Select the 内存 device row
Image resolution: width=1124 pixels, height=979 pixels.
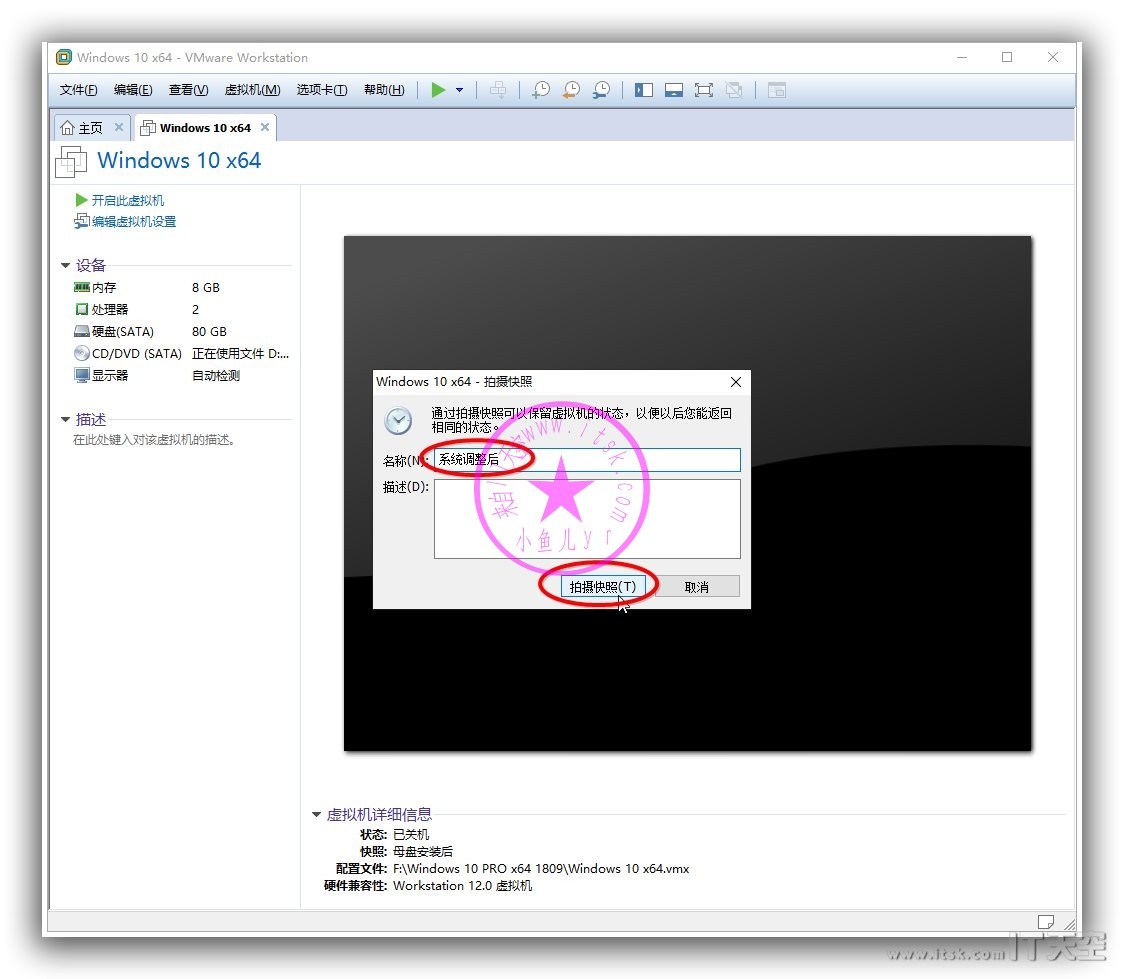coord(181,287)
